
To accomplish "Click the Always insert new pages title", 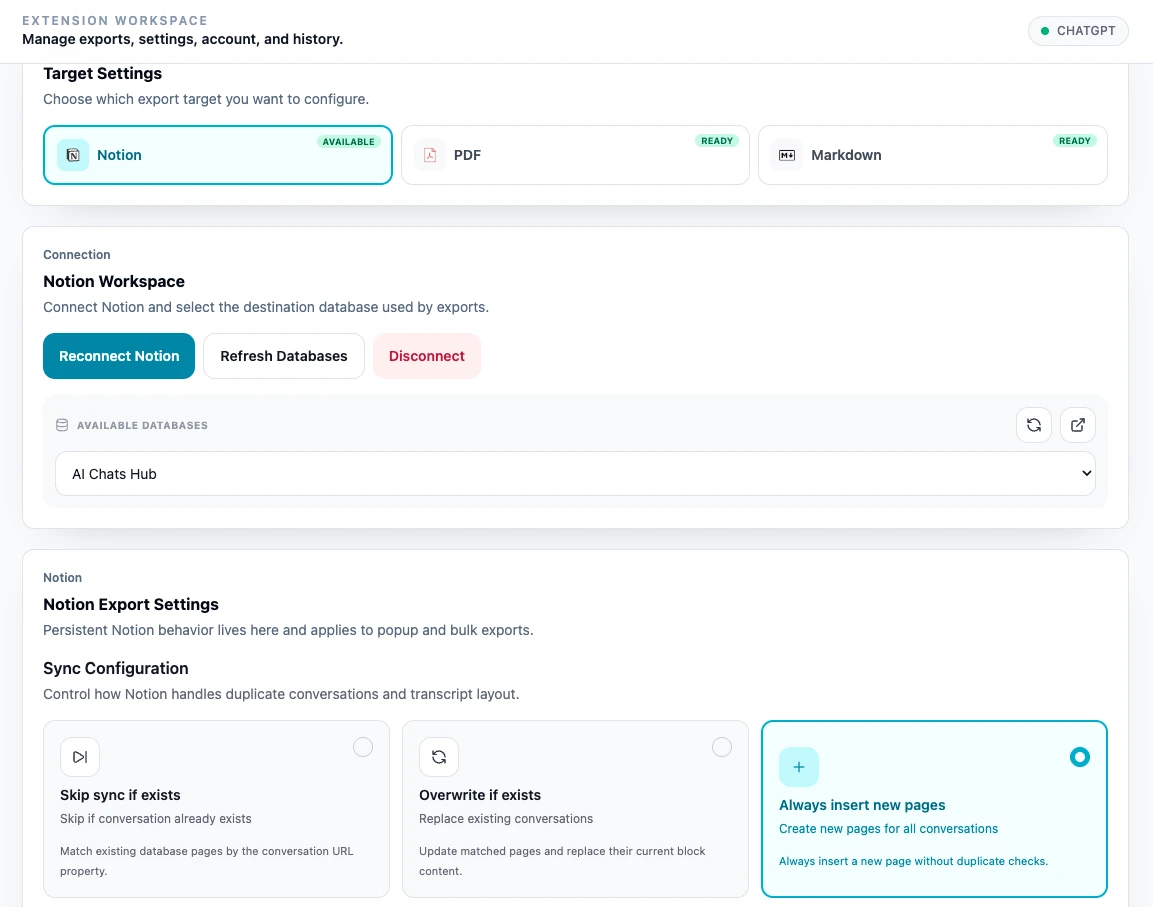I will click(x=863, y=805).
